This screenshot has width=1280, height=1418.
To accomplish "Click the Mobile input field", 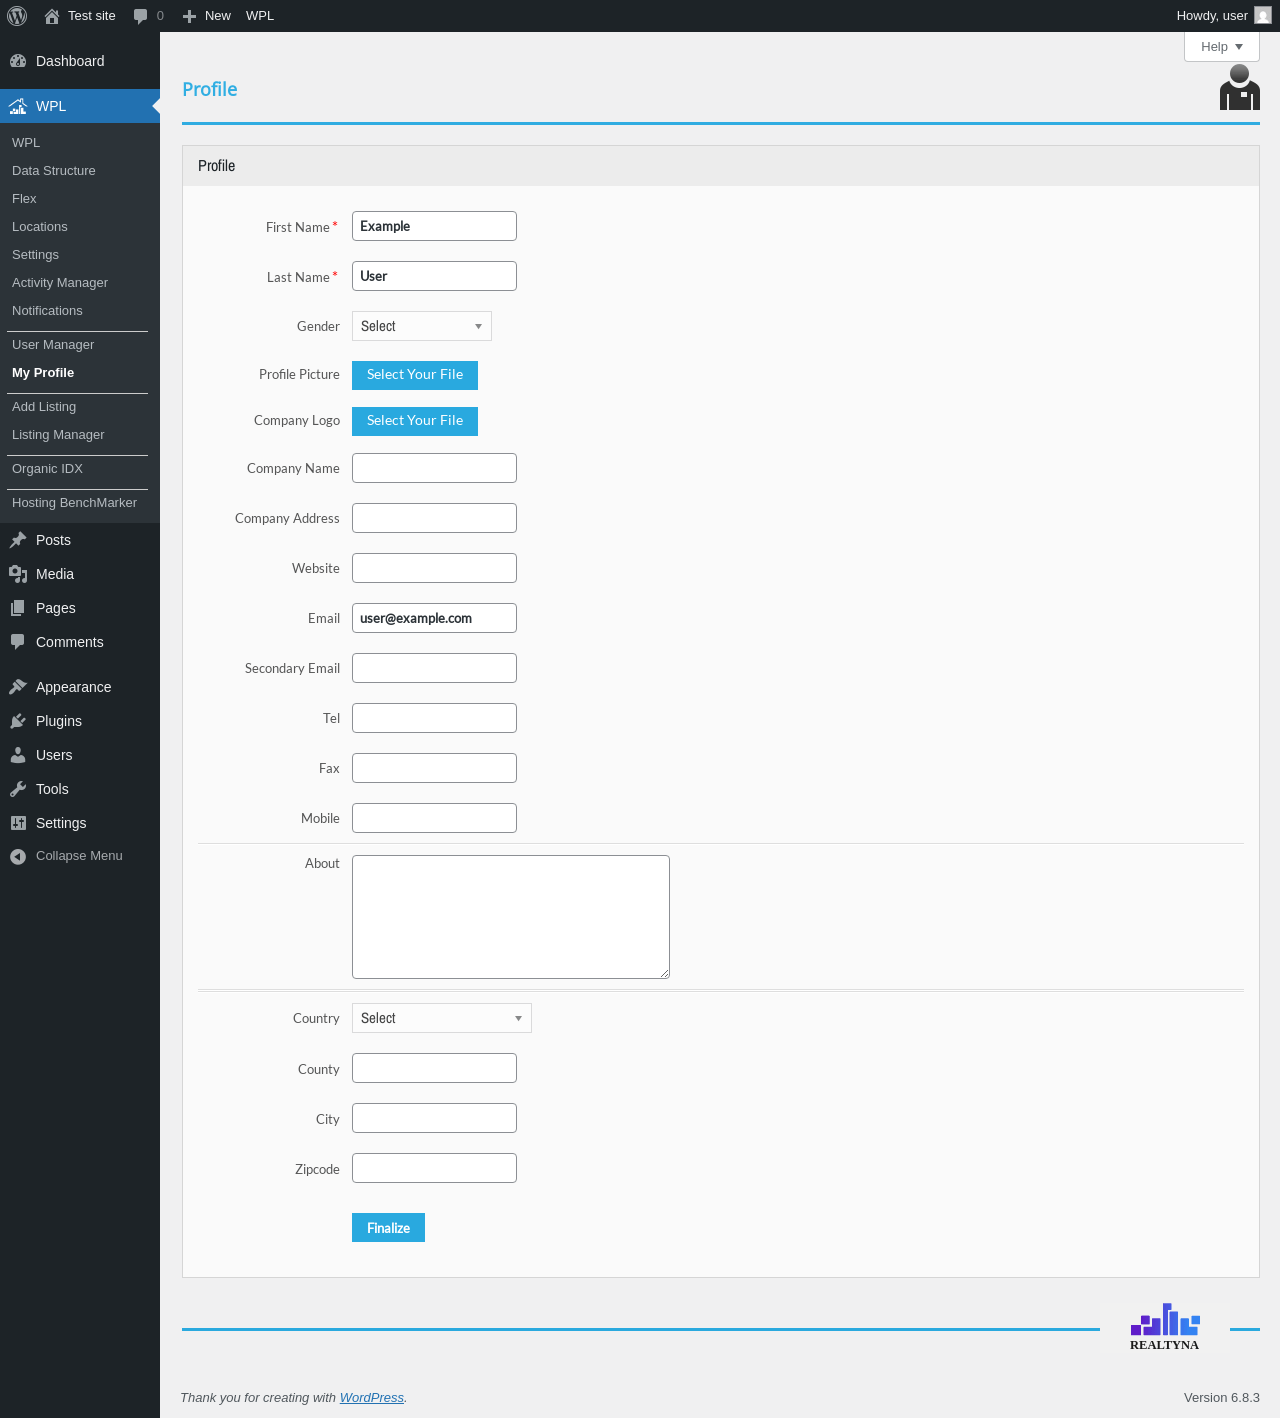I will pos(434,818).
